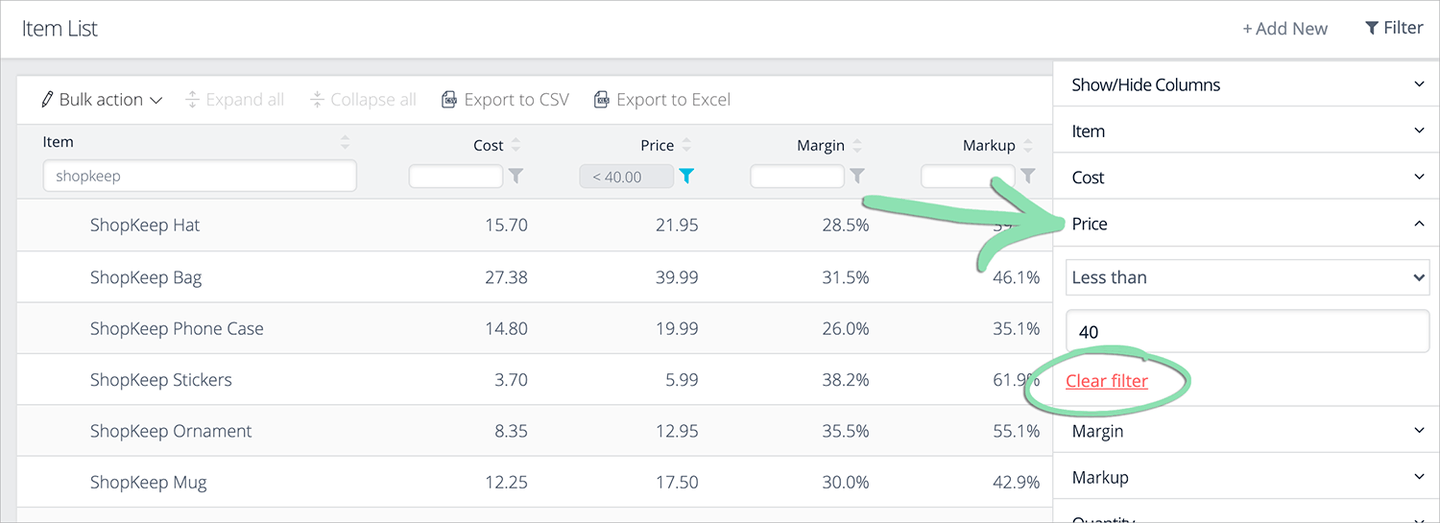Open the Filter panel funnel icon

pyautogui.click(x=1372, y=28)
